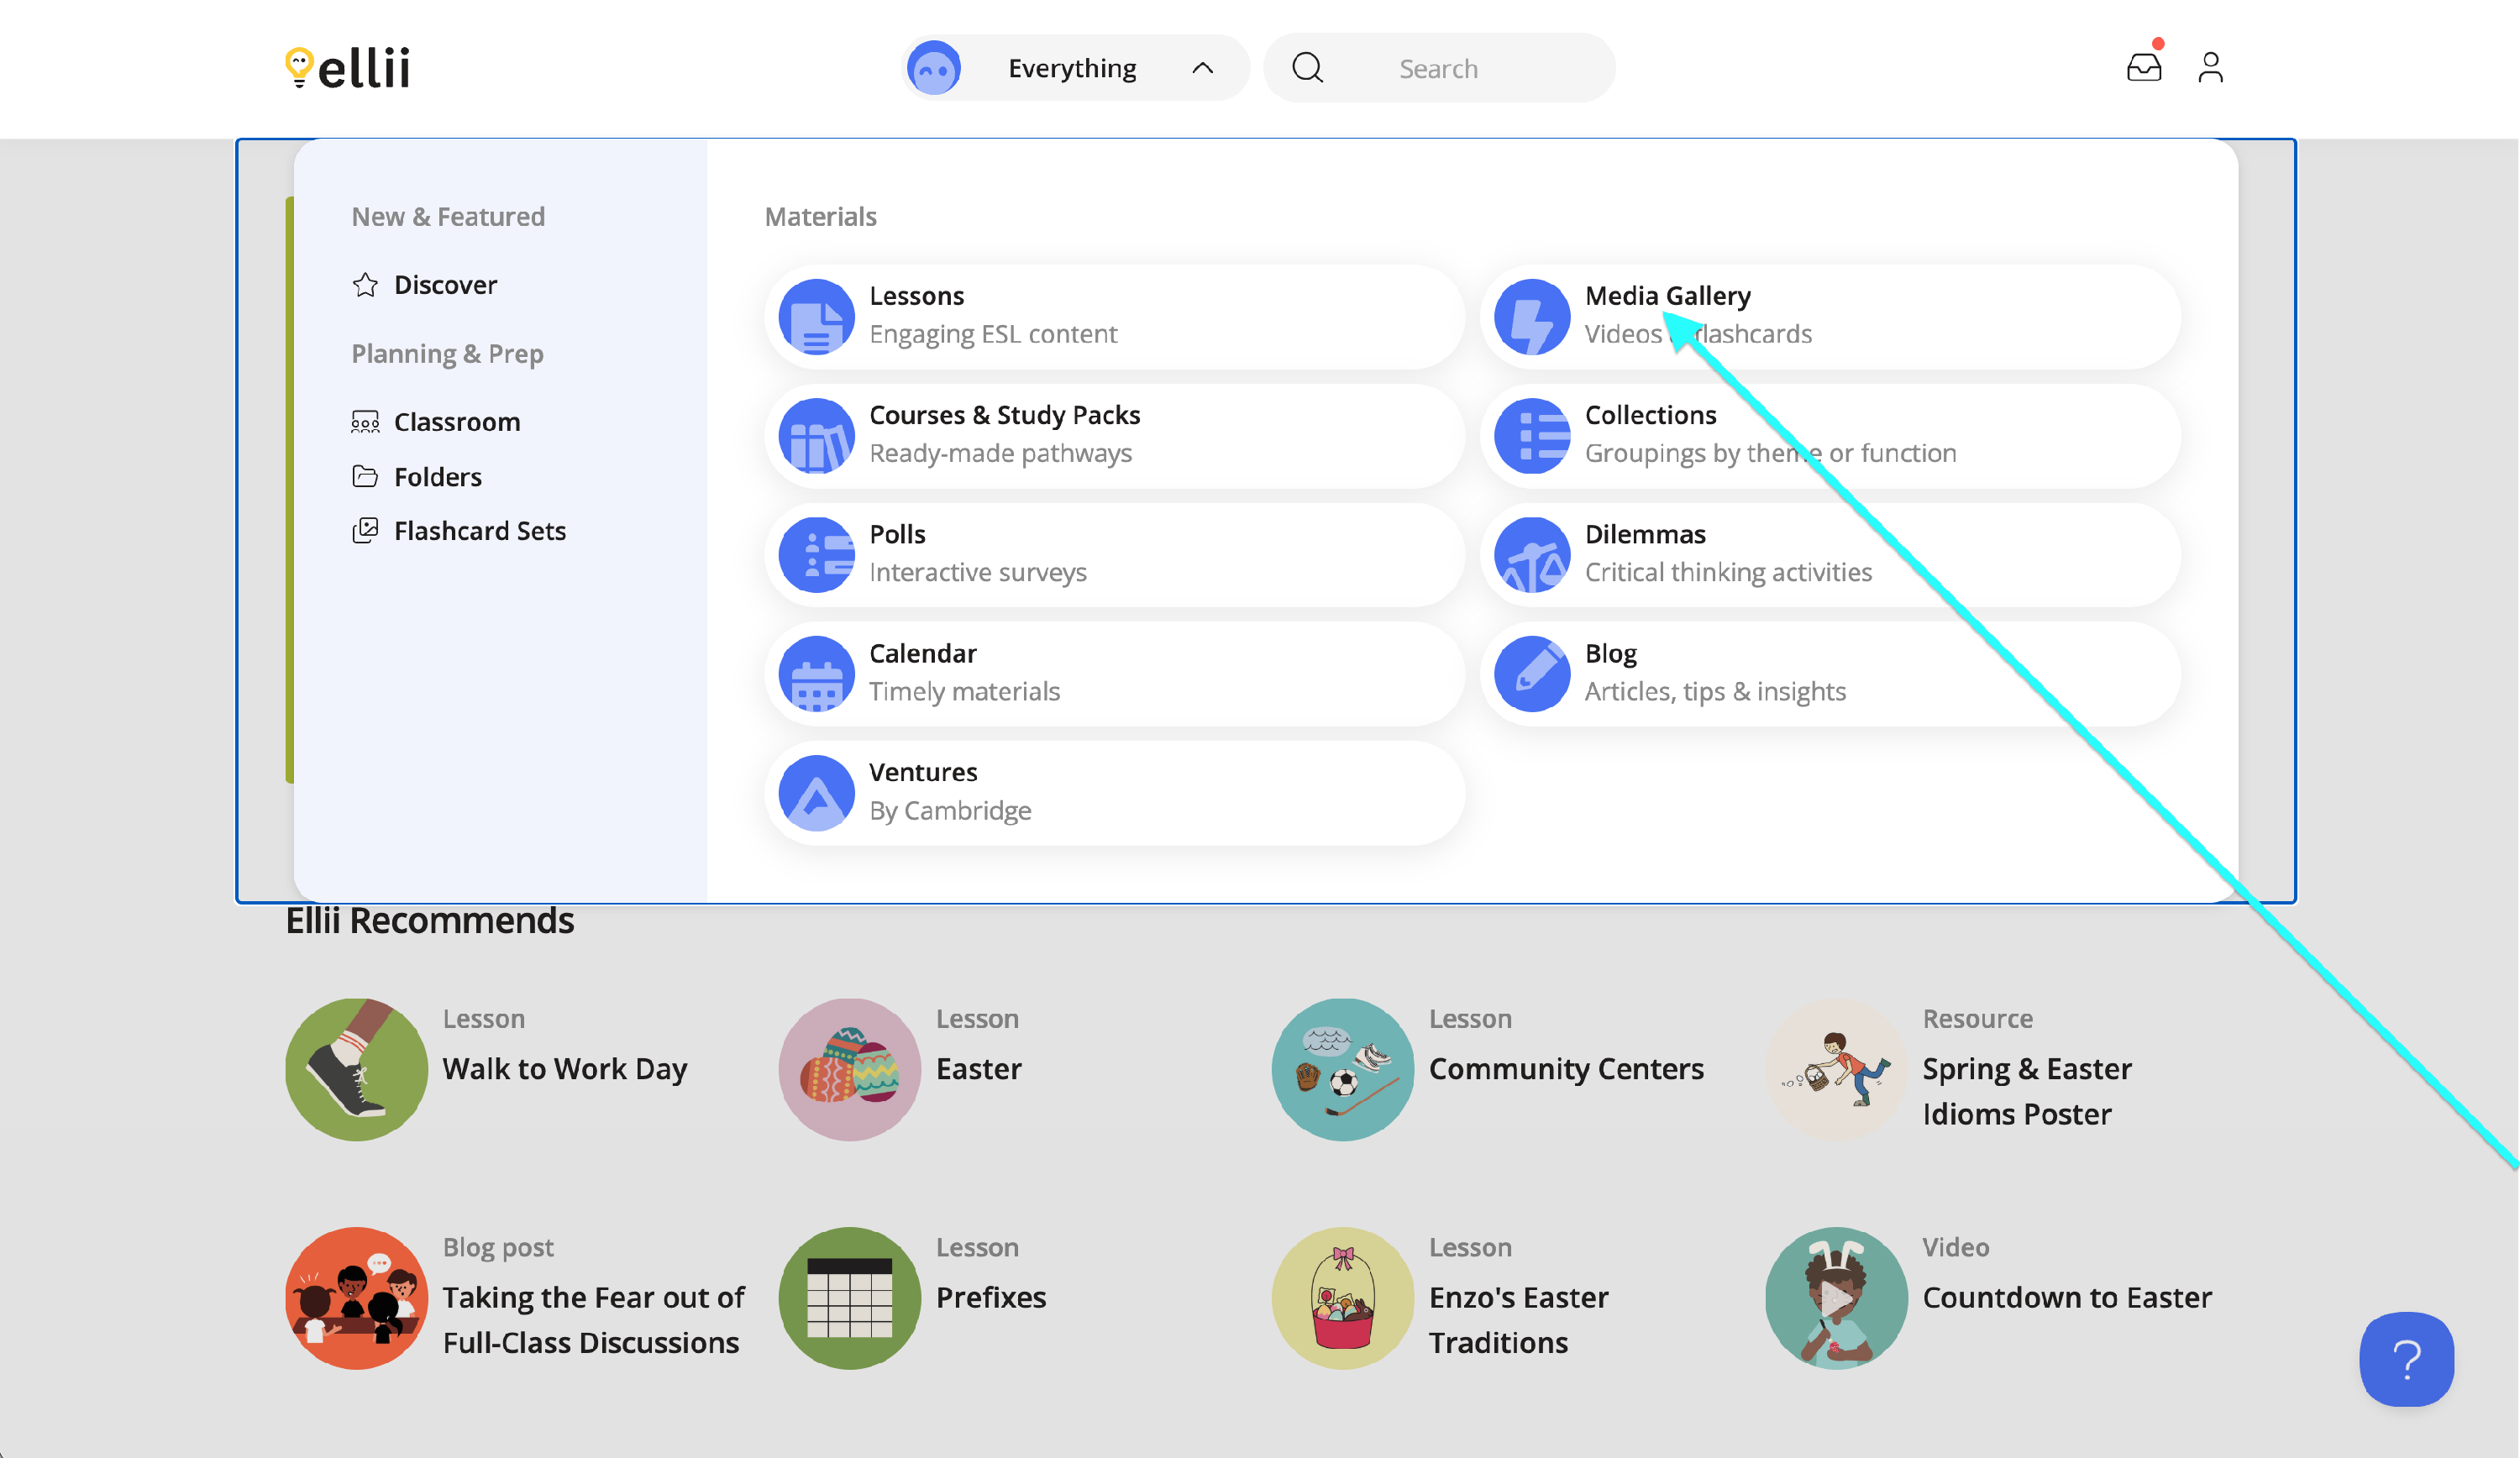This screenshot has width=2520, height=1458.
Task: Open Discover in the sidebar
Action: (444, 285)
